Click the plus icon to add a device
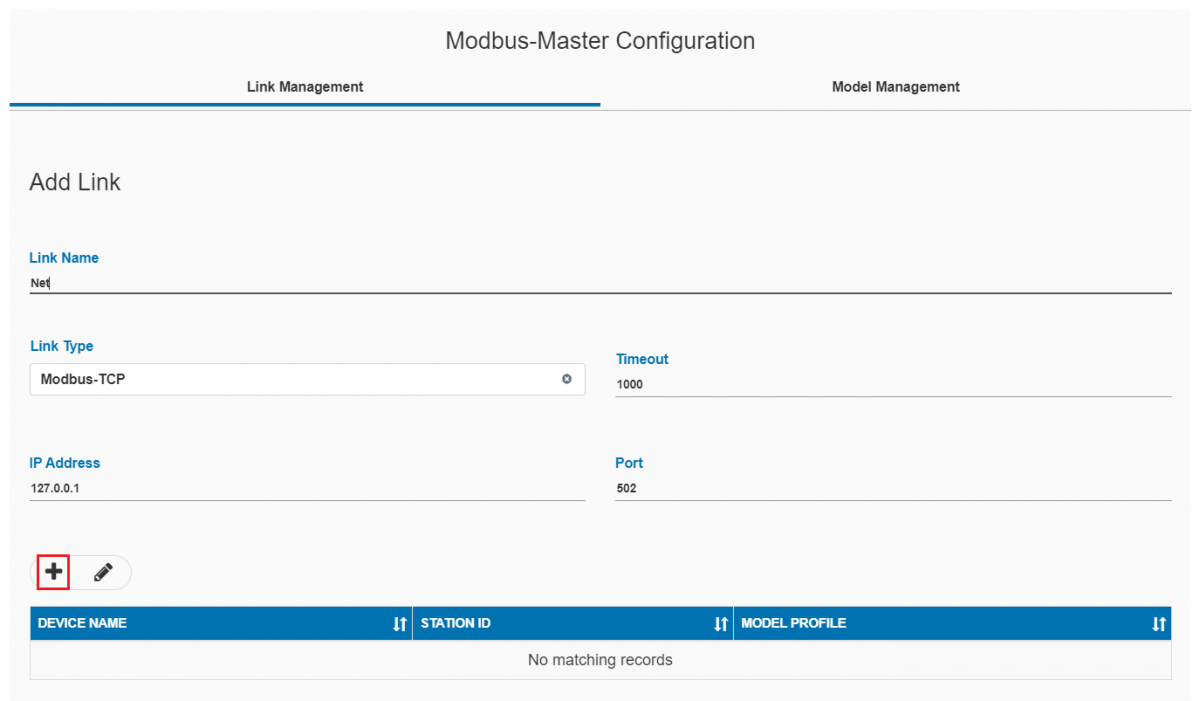The width and height of the screenshot is (1200, 701). [x=52, y=571]
